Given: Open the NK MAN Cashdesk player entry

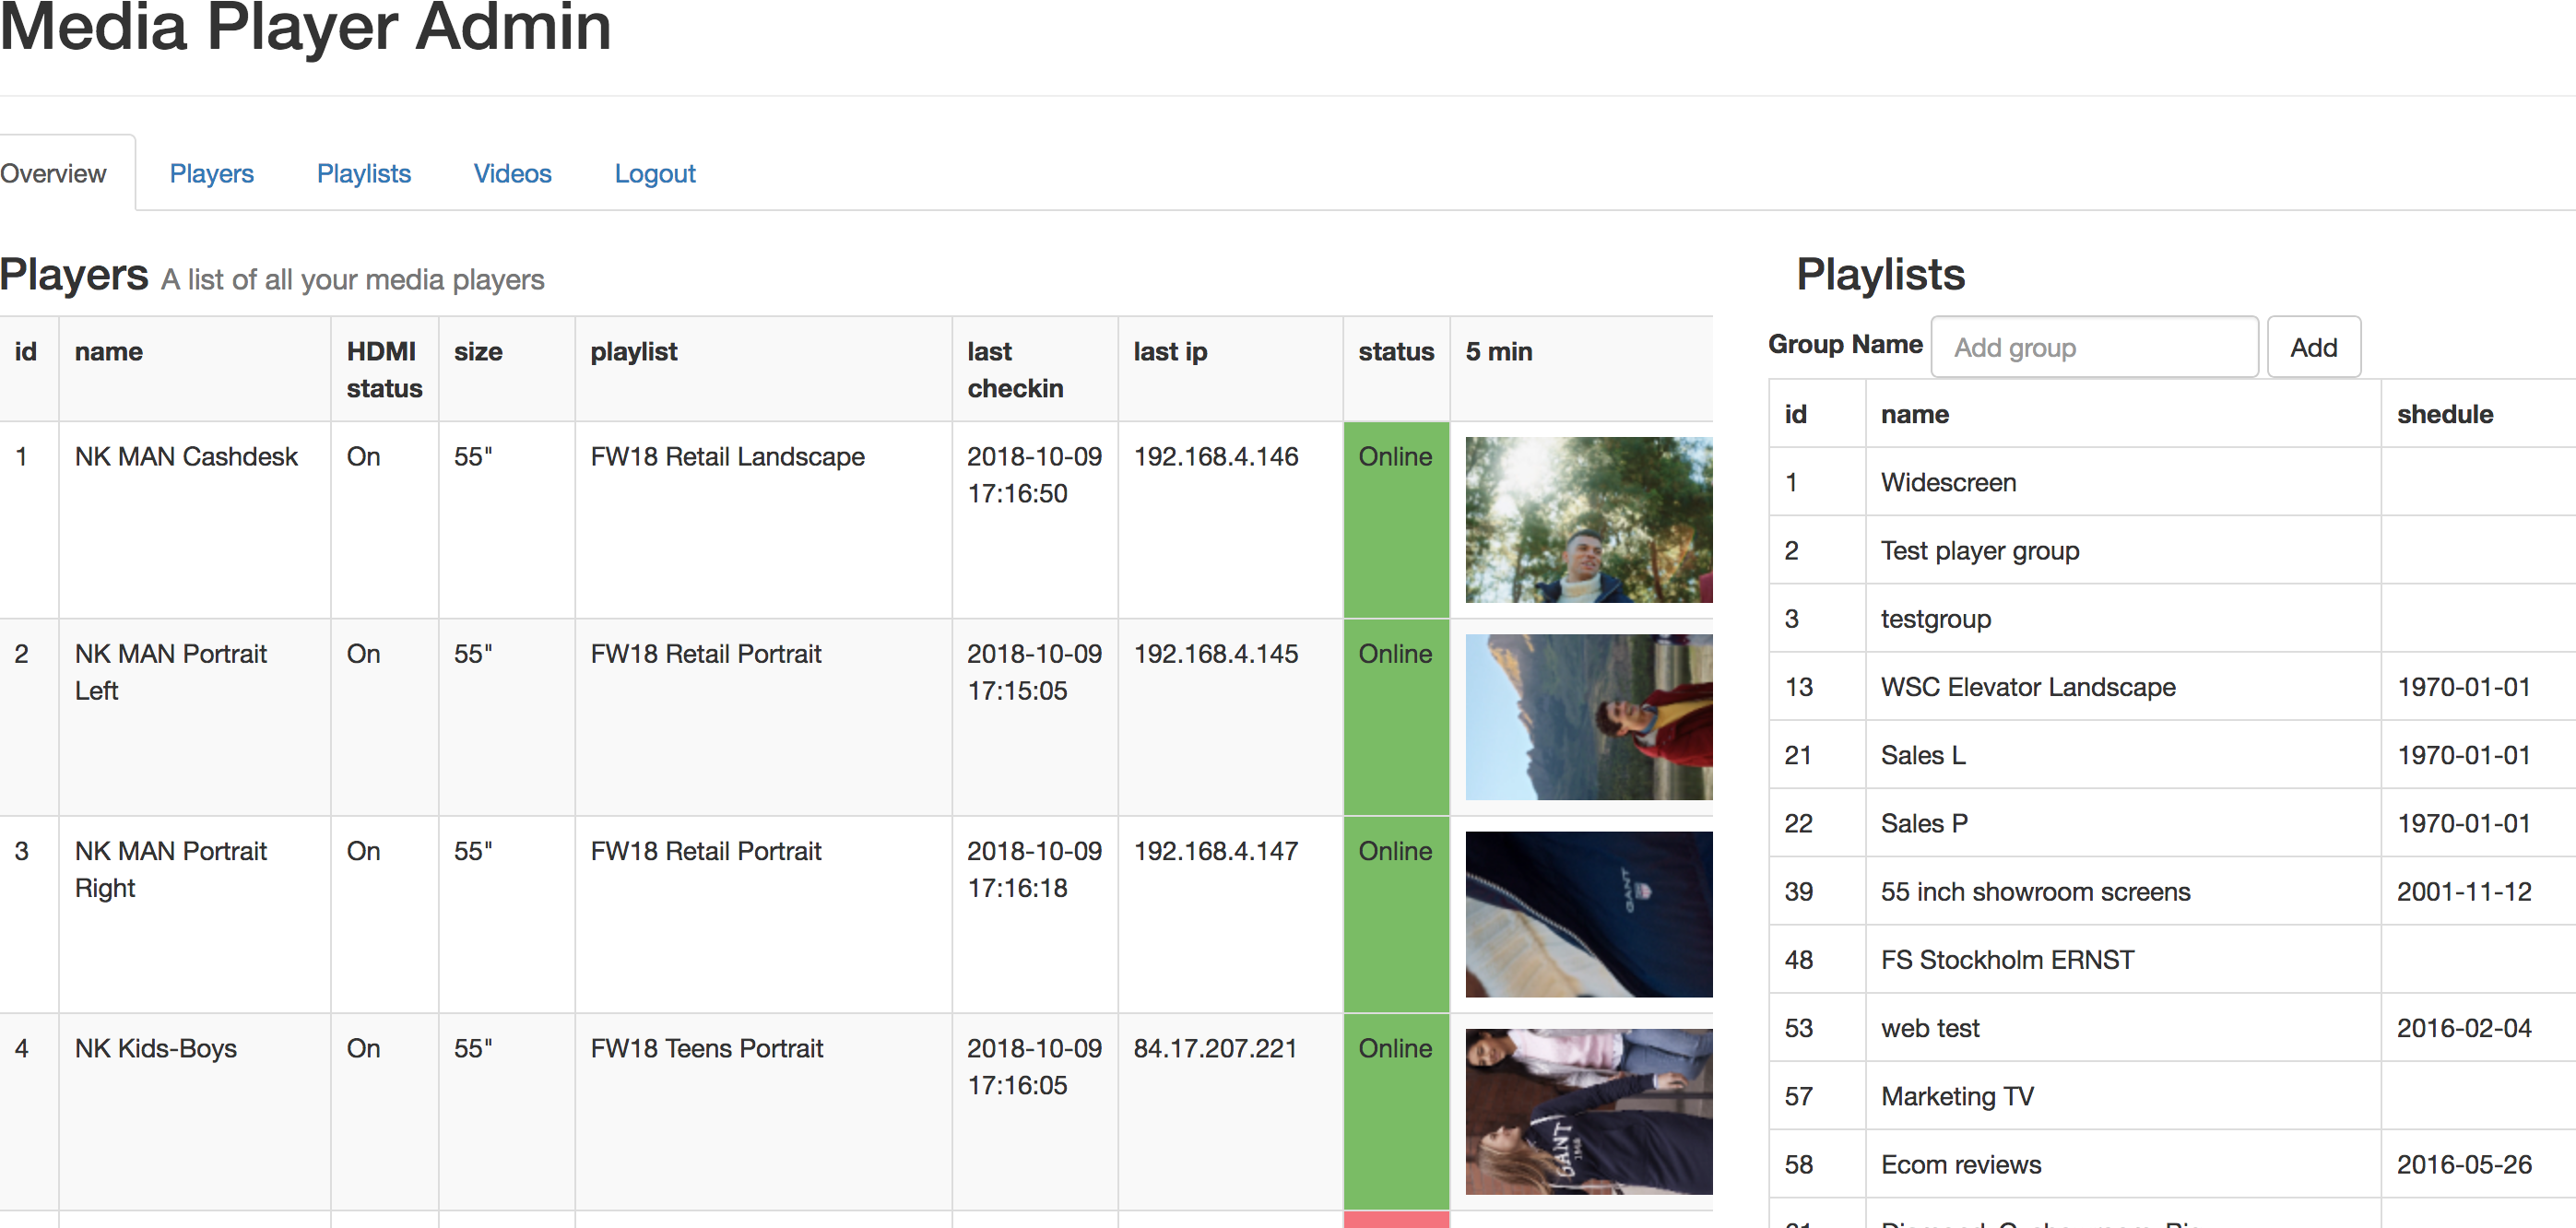Looking at the screenshot, I should click(186, 456).
